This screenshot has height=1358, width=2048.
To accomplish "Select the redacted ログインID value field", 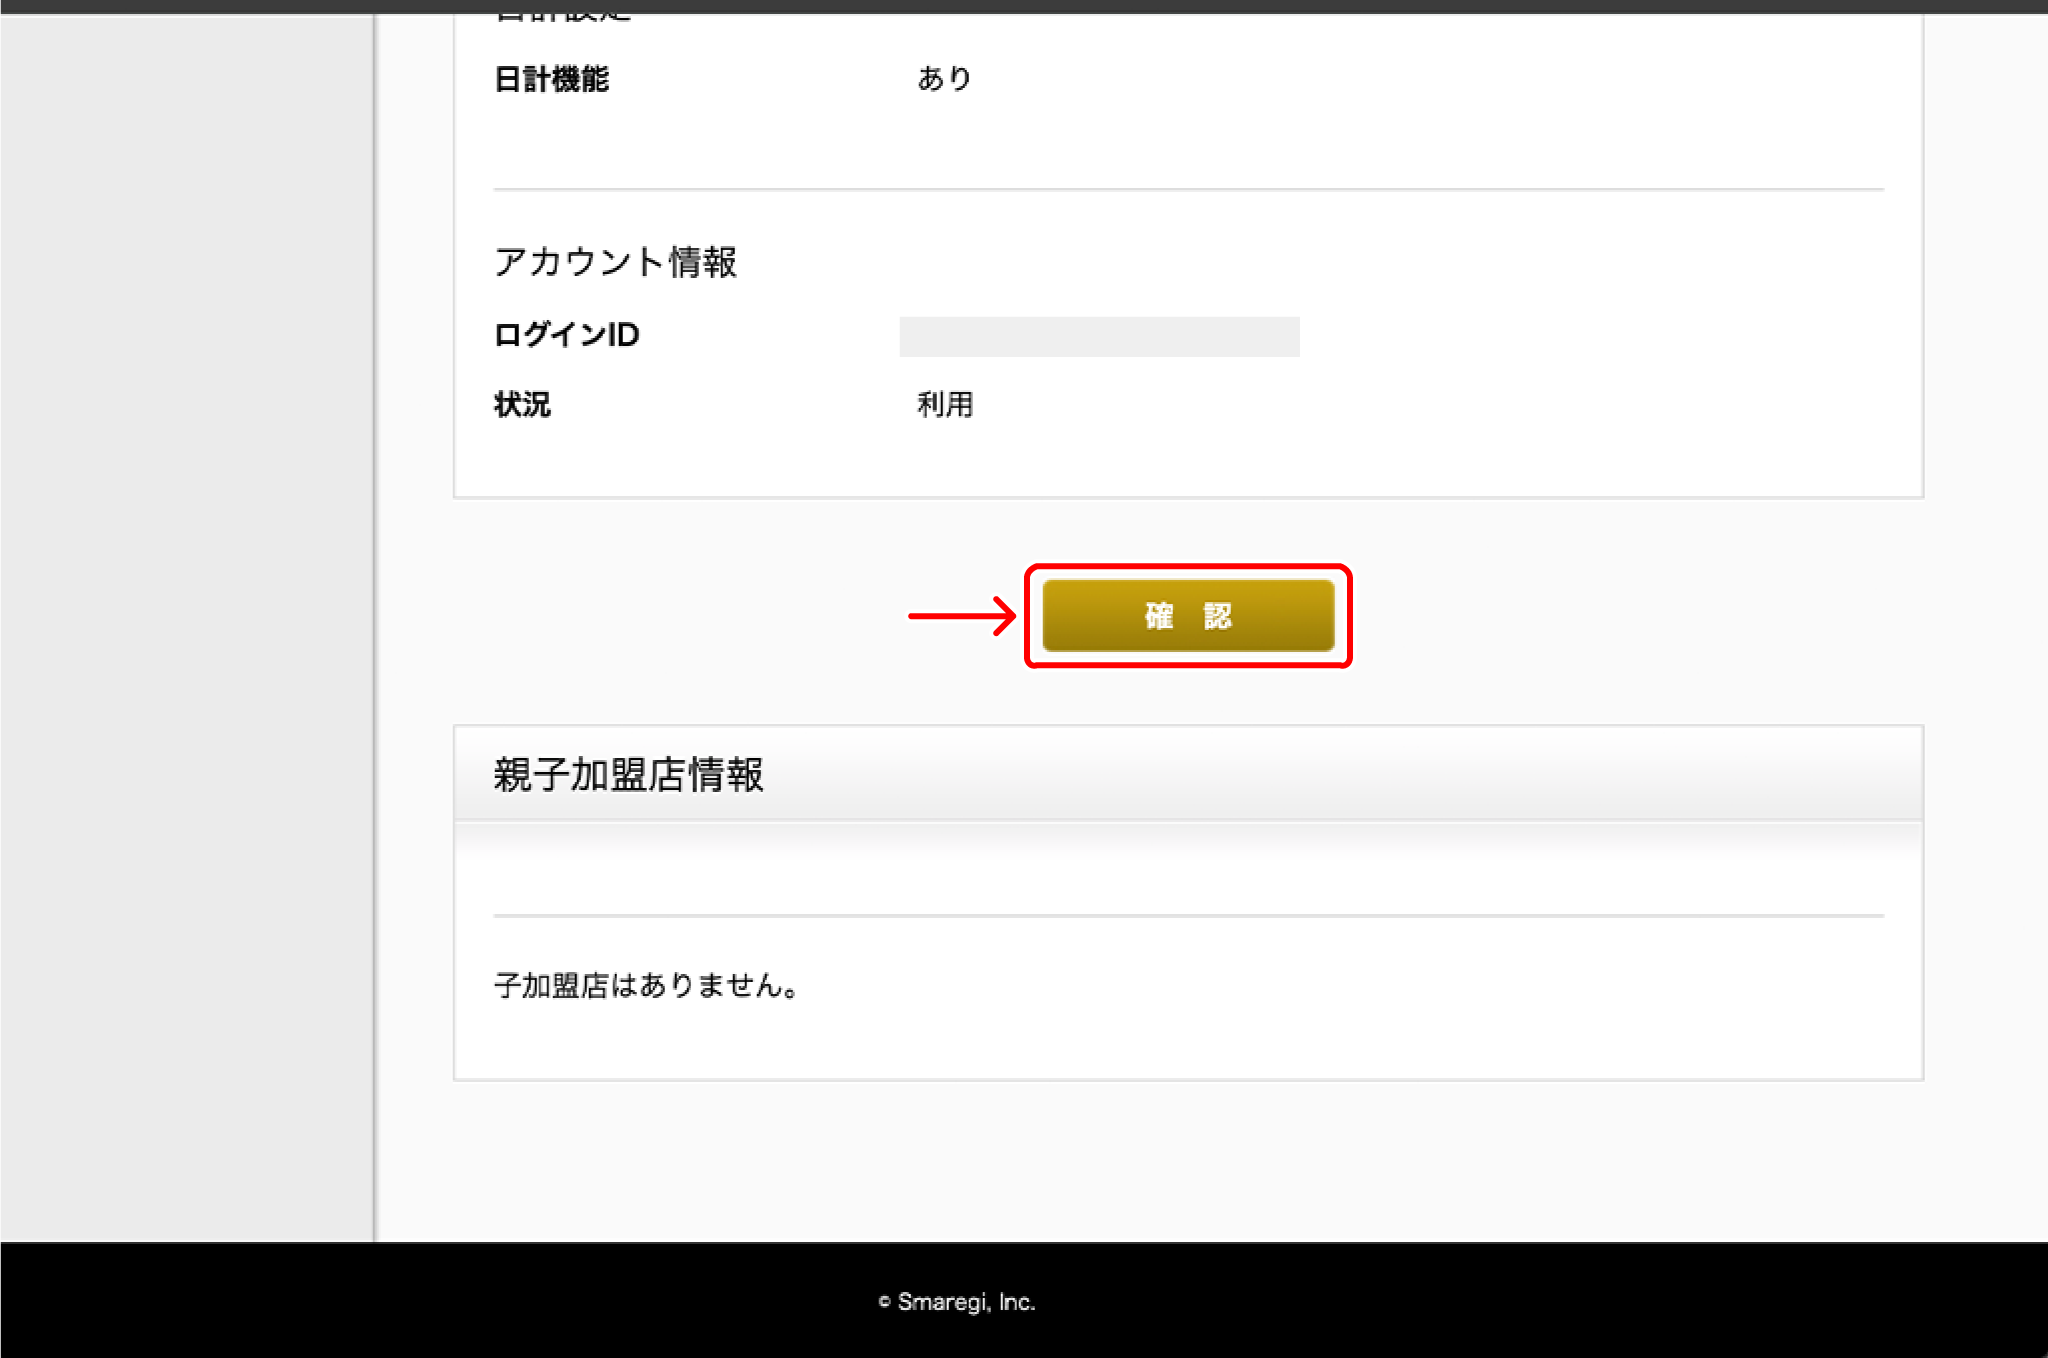I will coord(1099,337).
